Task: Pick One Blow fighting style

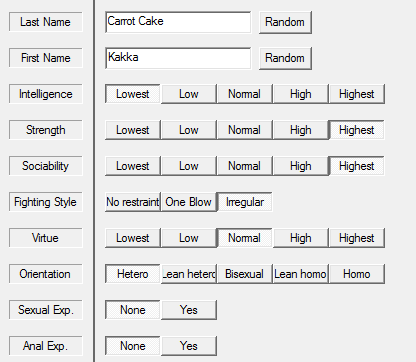Action: pyautogui.click(x=189, y=202)
